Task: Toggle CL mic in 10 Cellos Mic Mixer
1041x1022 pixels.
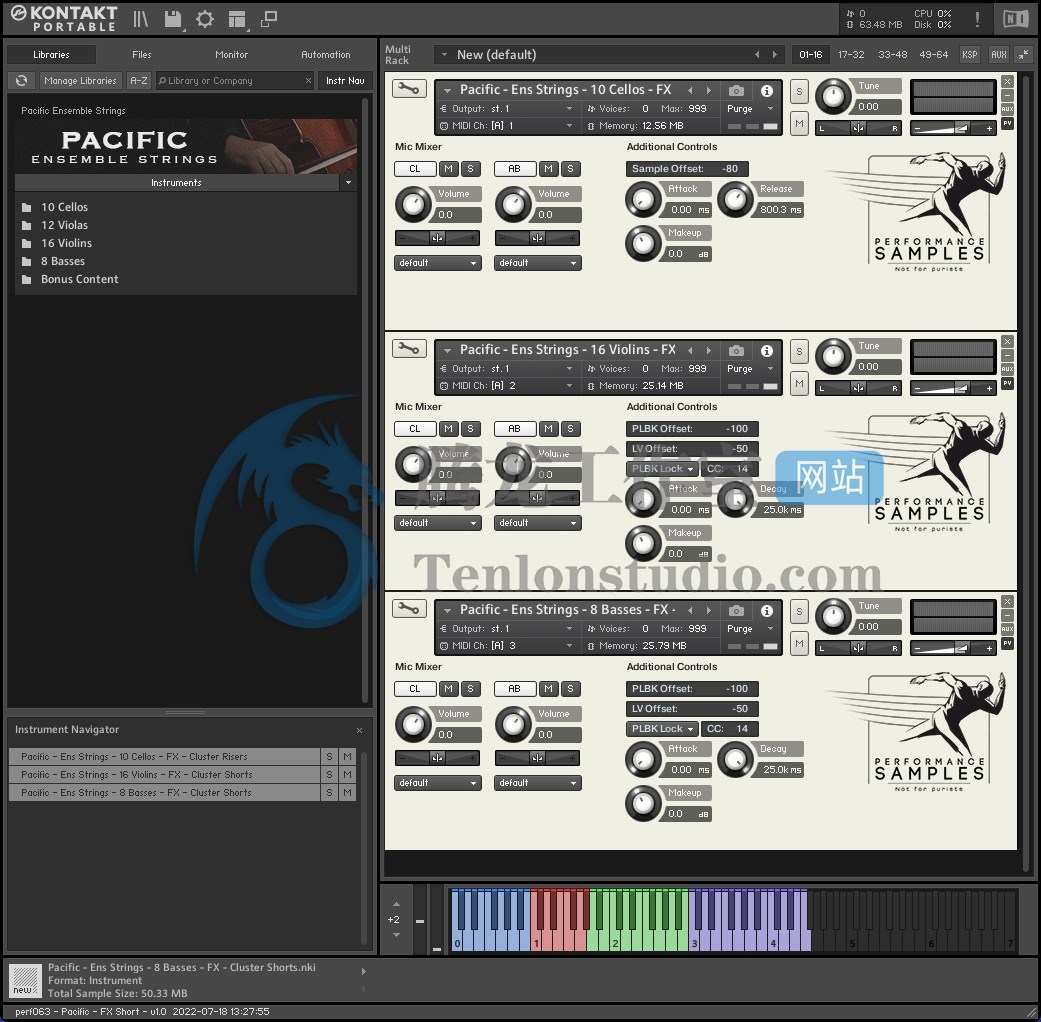Action: pyautogui.click(x=415, y=169)
